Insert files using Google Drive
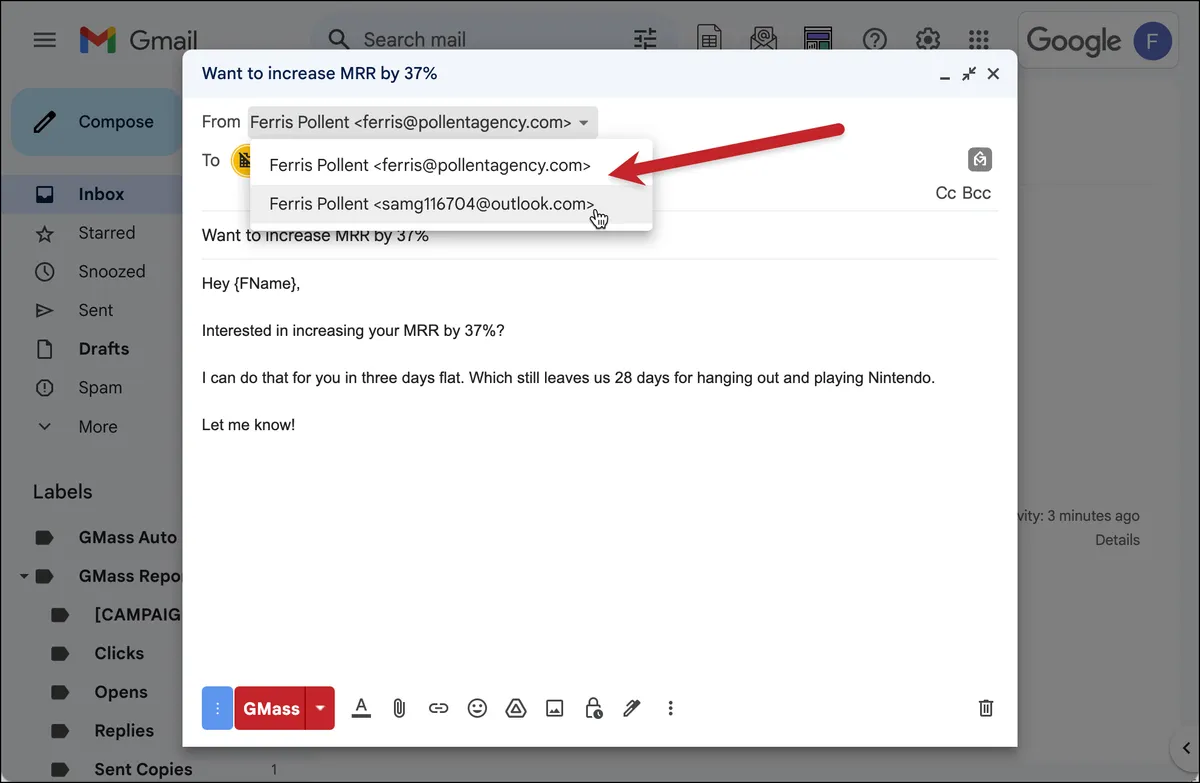Screen dimensions: 1200x783 [516, 708]
